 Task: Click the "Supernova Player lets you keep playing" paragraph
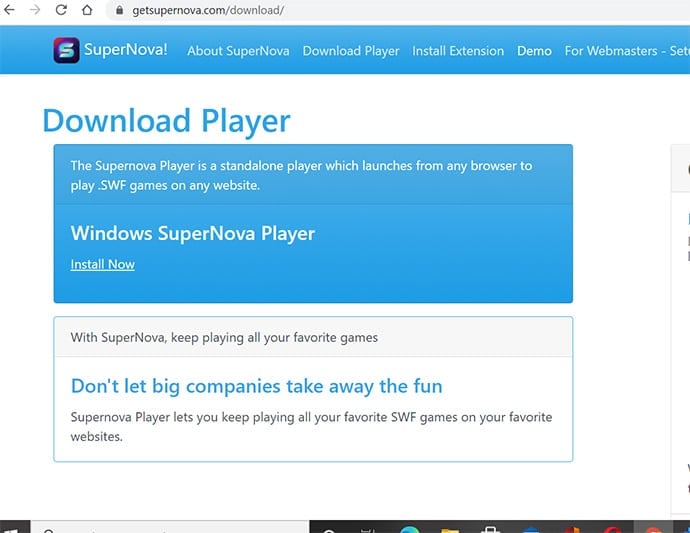(x=311, y=426)
